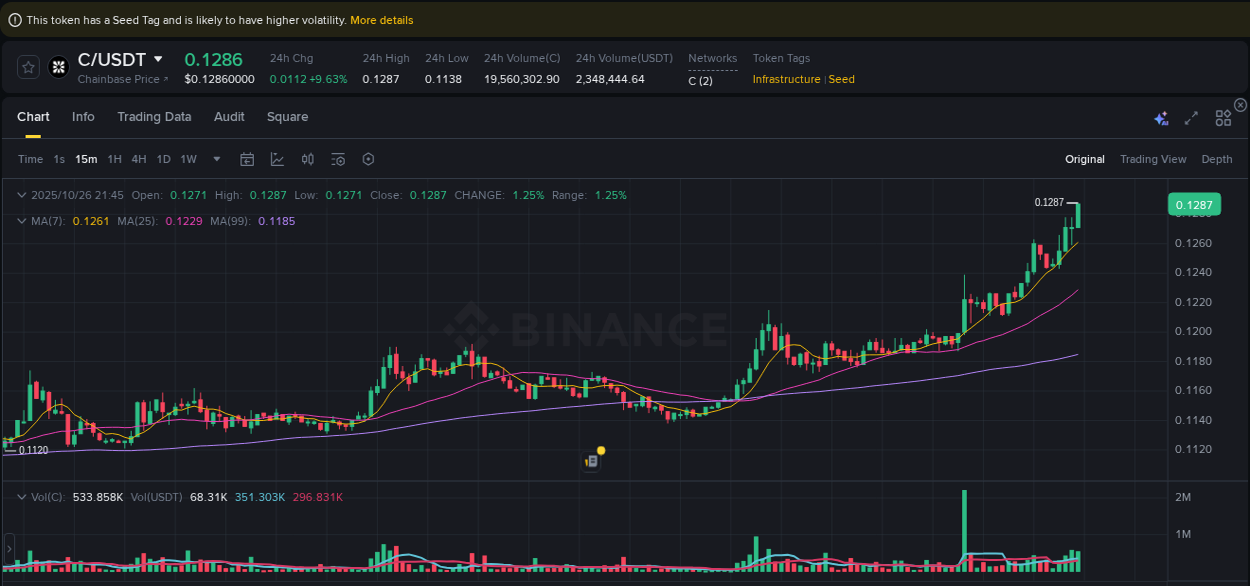Toggle the favorite star for C/USDT
Viewport: 1250px width, 586px height.
pyautogui.click(x=28, y=67)
